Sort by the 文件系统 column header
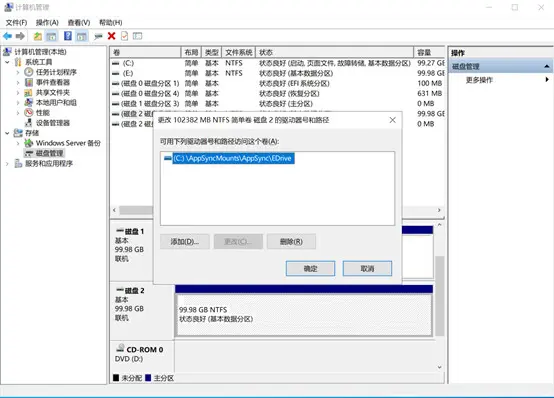Viewport: 554px width, 398px height. coord(238,53)
